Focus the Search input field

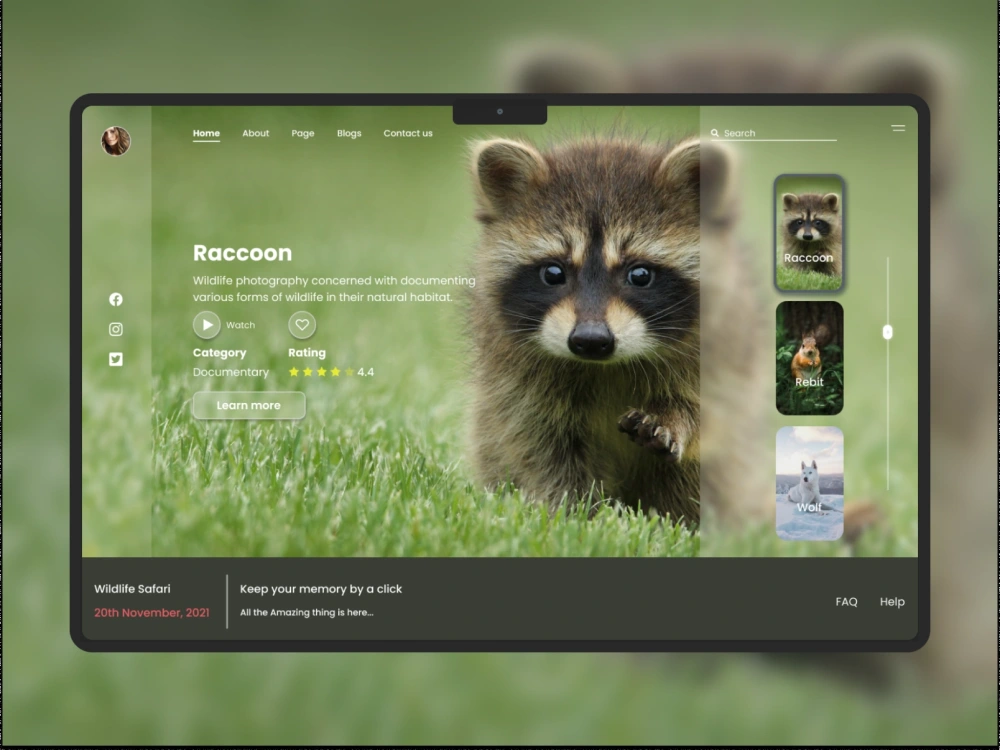[773, 133]
